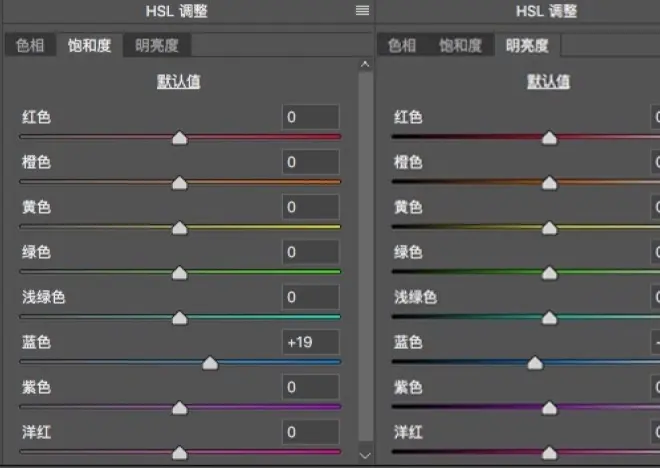
Task: Select the 饱和度 tab in the left panel
Action: (89, 45)
